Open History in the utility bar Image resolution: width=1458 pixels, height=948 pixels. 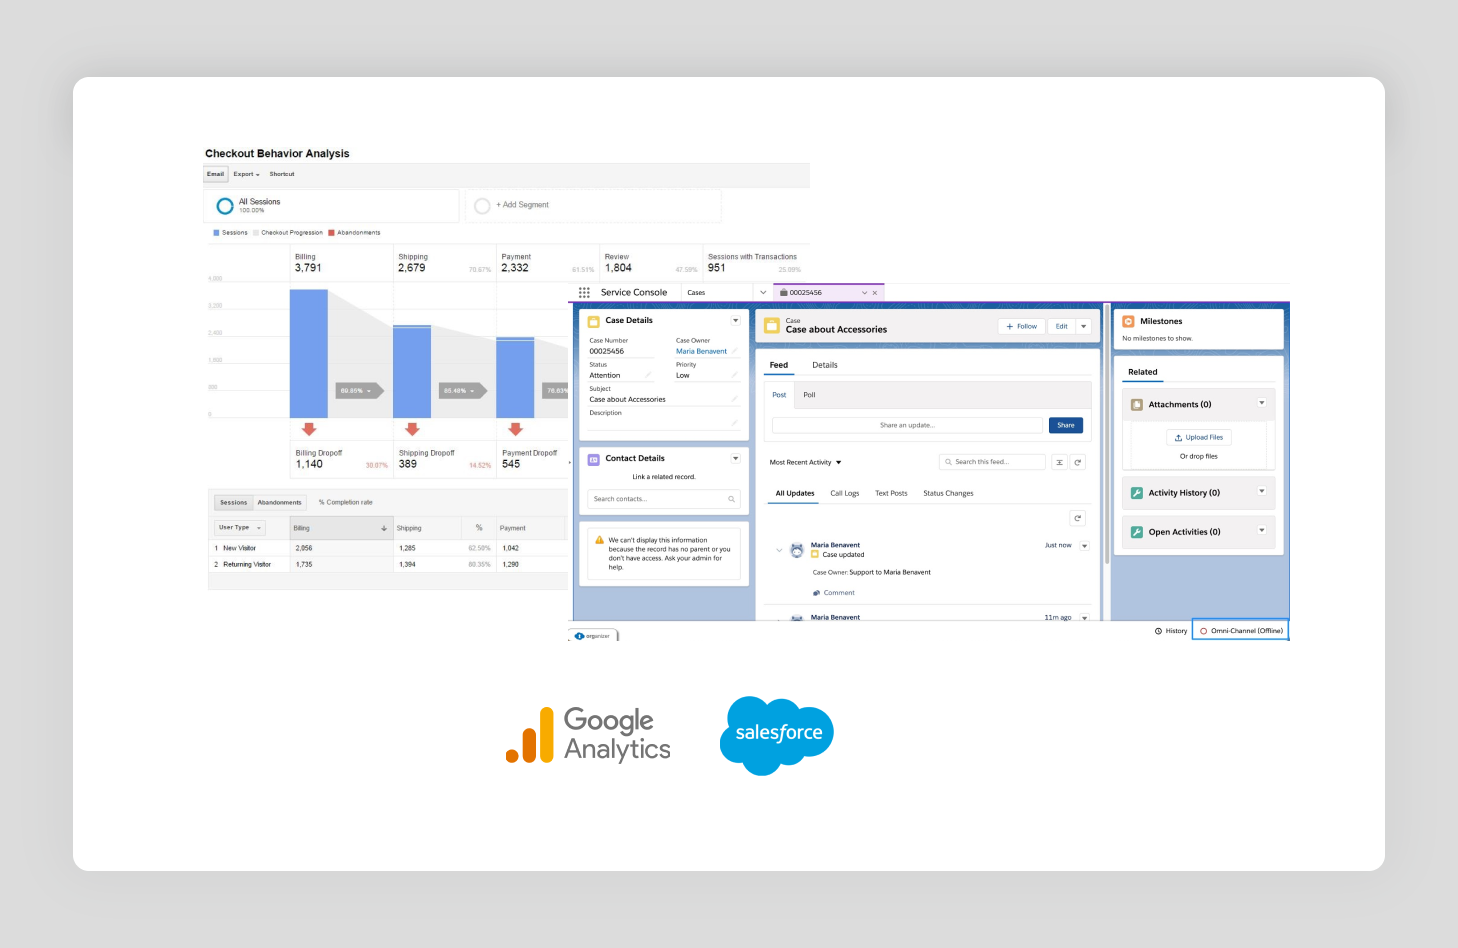point(1171,631)
